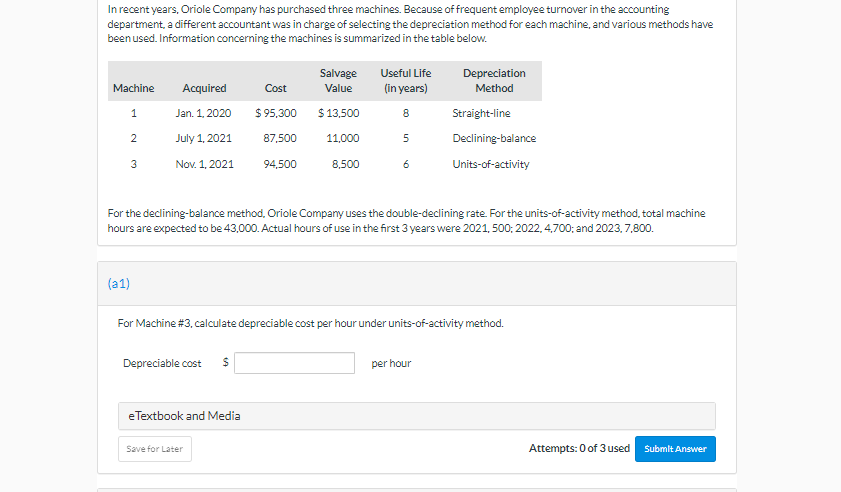Click the Units-of-activity method cell

pyautogui.click(x=491, y=164)
